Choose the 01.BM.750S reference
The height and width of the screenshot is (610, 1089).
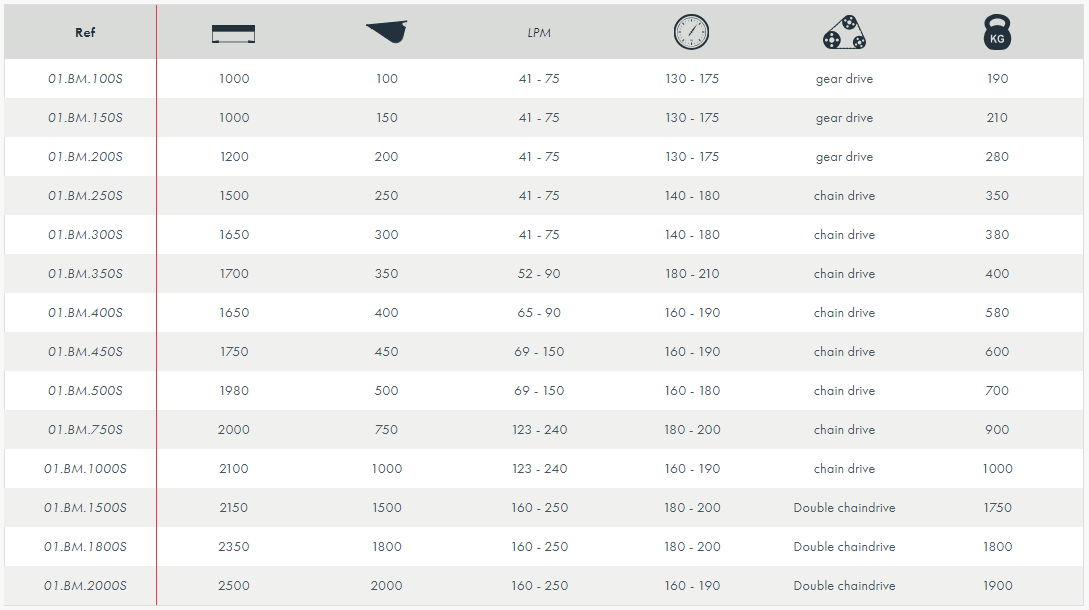click(85, 430)
